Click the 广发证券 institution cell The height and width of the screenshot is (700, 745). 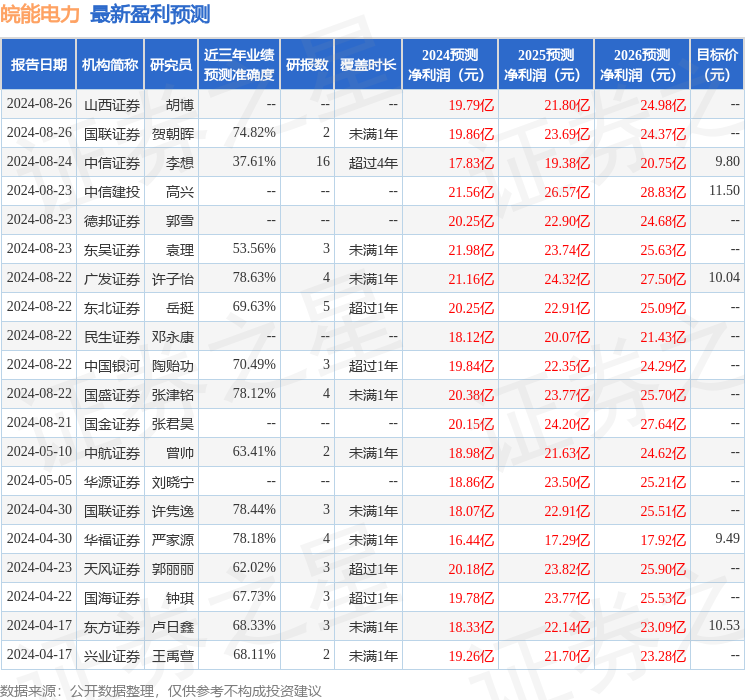112,279
